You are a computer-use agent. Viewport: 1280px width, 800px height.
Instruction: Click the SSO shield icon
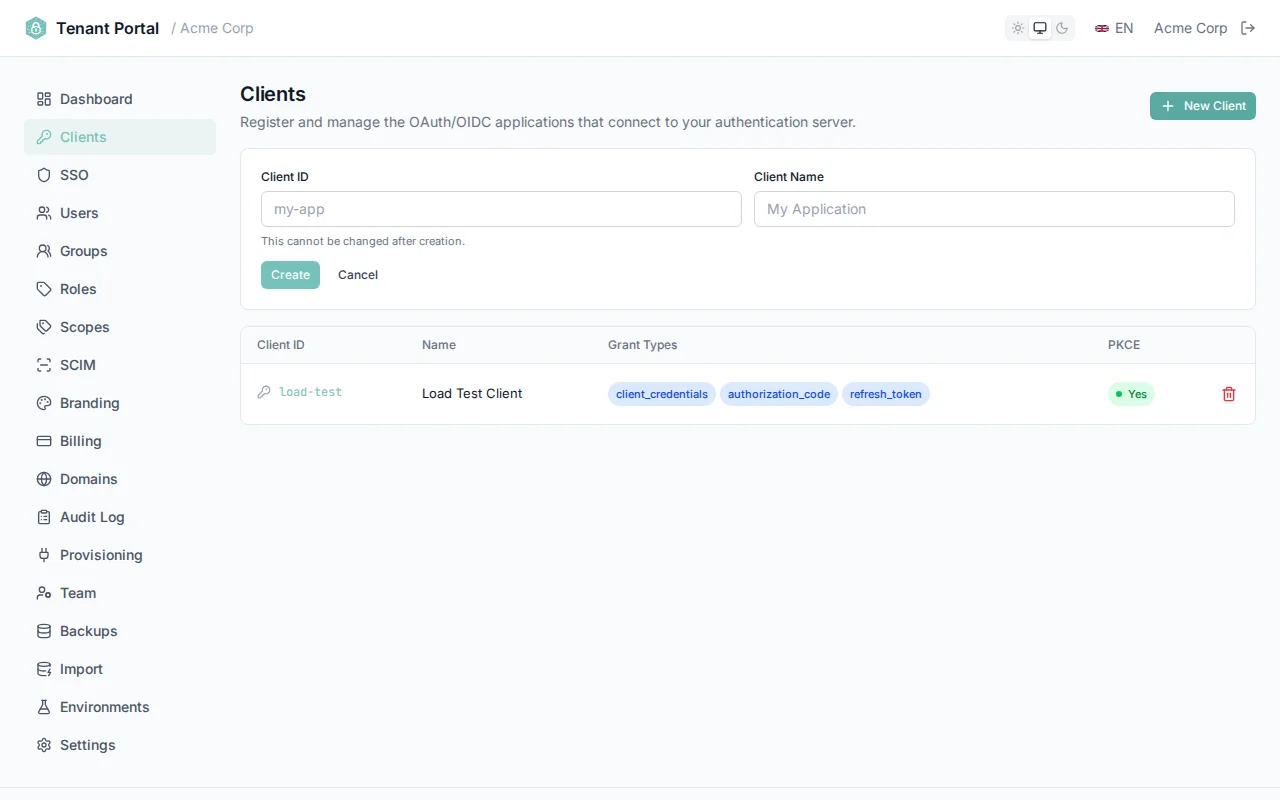tap(44, 175)
